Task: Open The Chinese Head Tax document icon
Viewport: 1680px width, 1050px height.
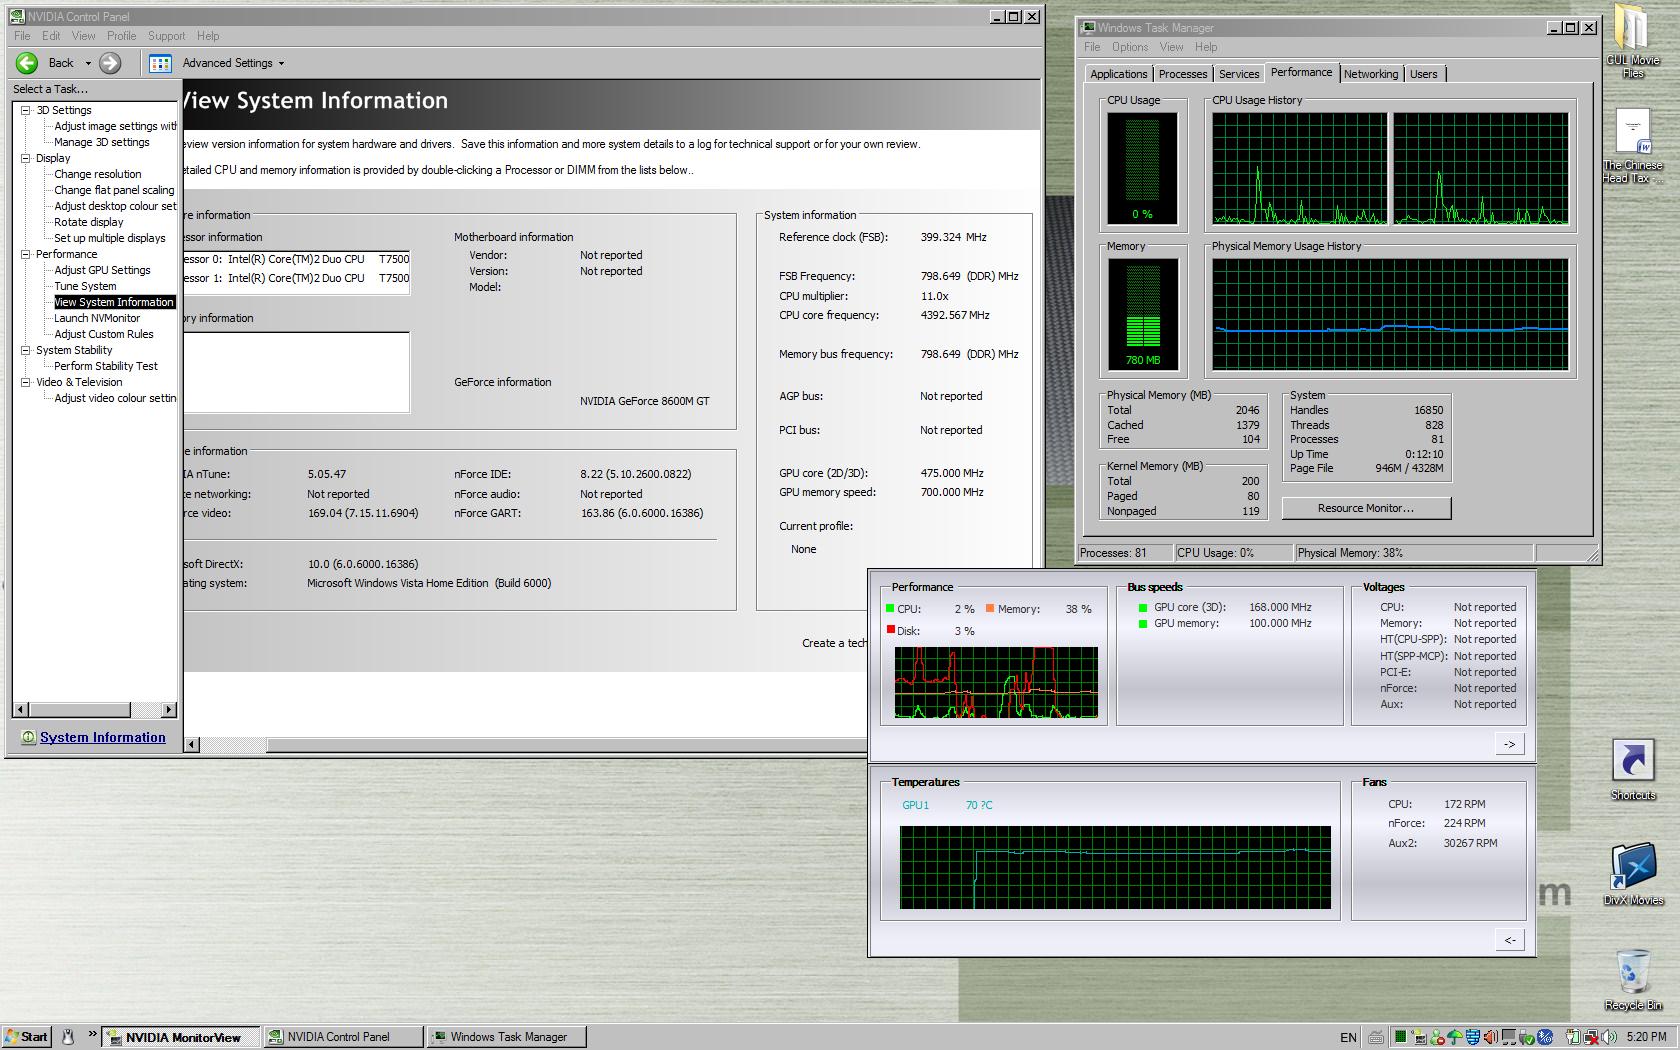Action: click(1632, 146)
